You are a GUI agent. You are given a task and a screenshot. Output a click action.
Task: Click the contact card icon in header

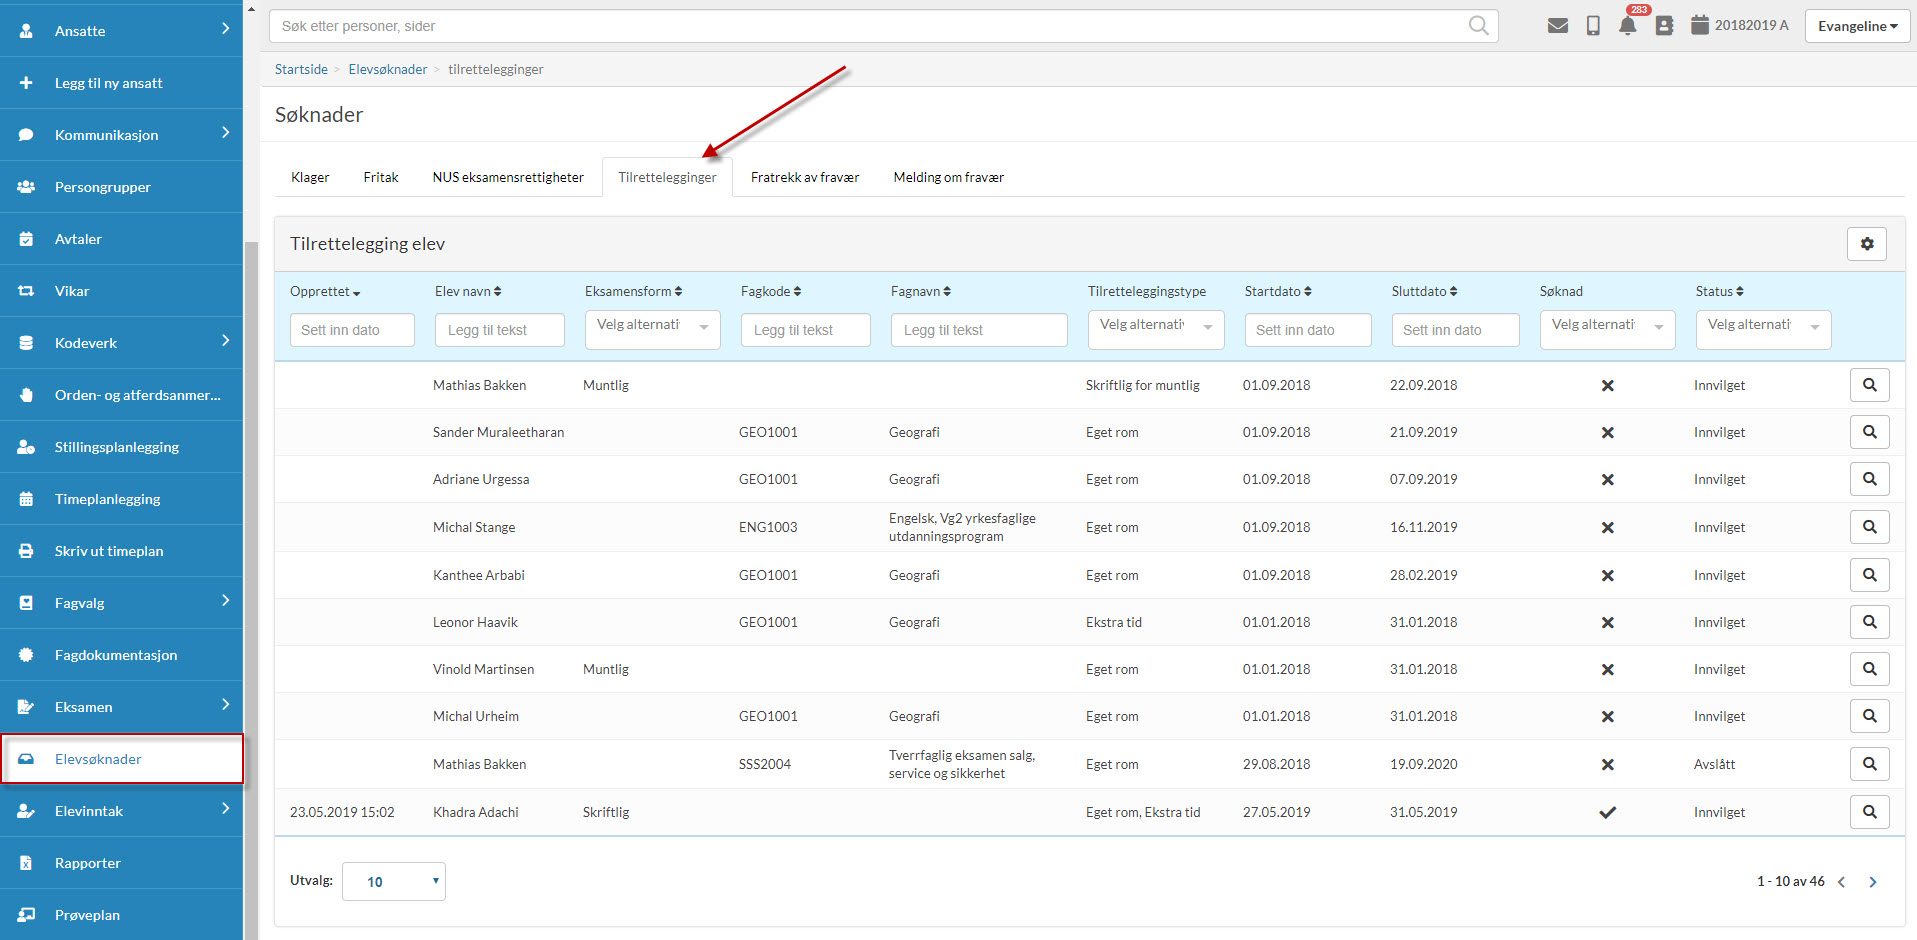[1664, 26]
